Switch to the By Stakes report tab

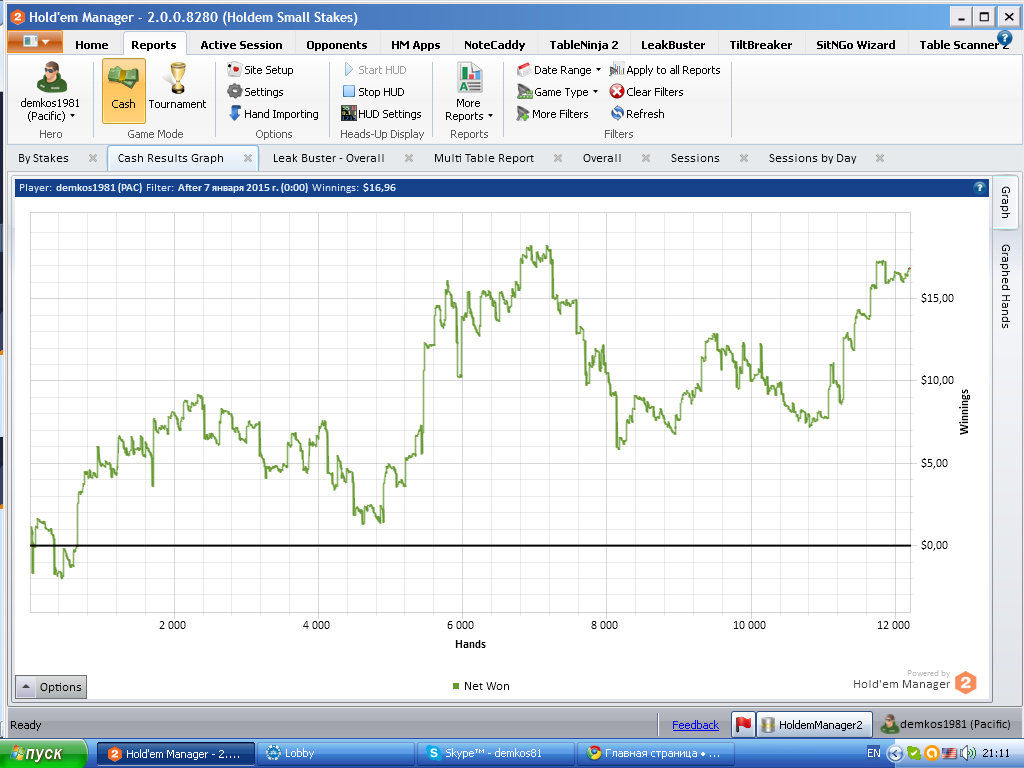43,158
